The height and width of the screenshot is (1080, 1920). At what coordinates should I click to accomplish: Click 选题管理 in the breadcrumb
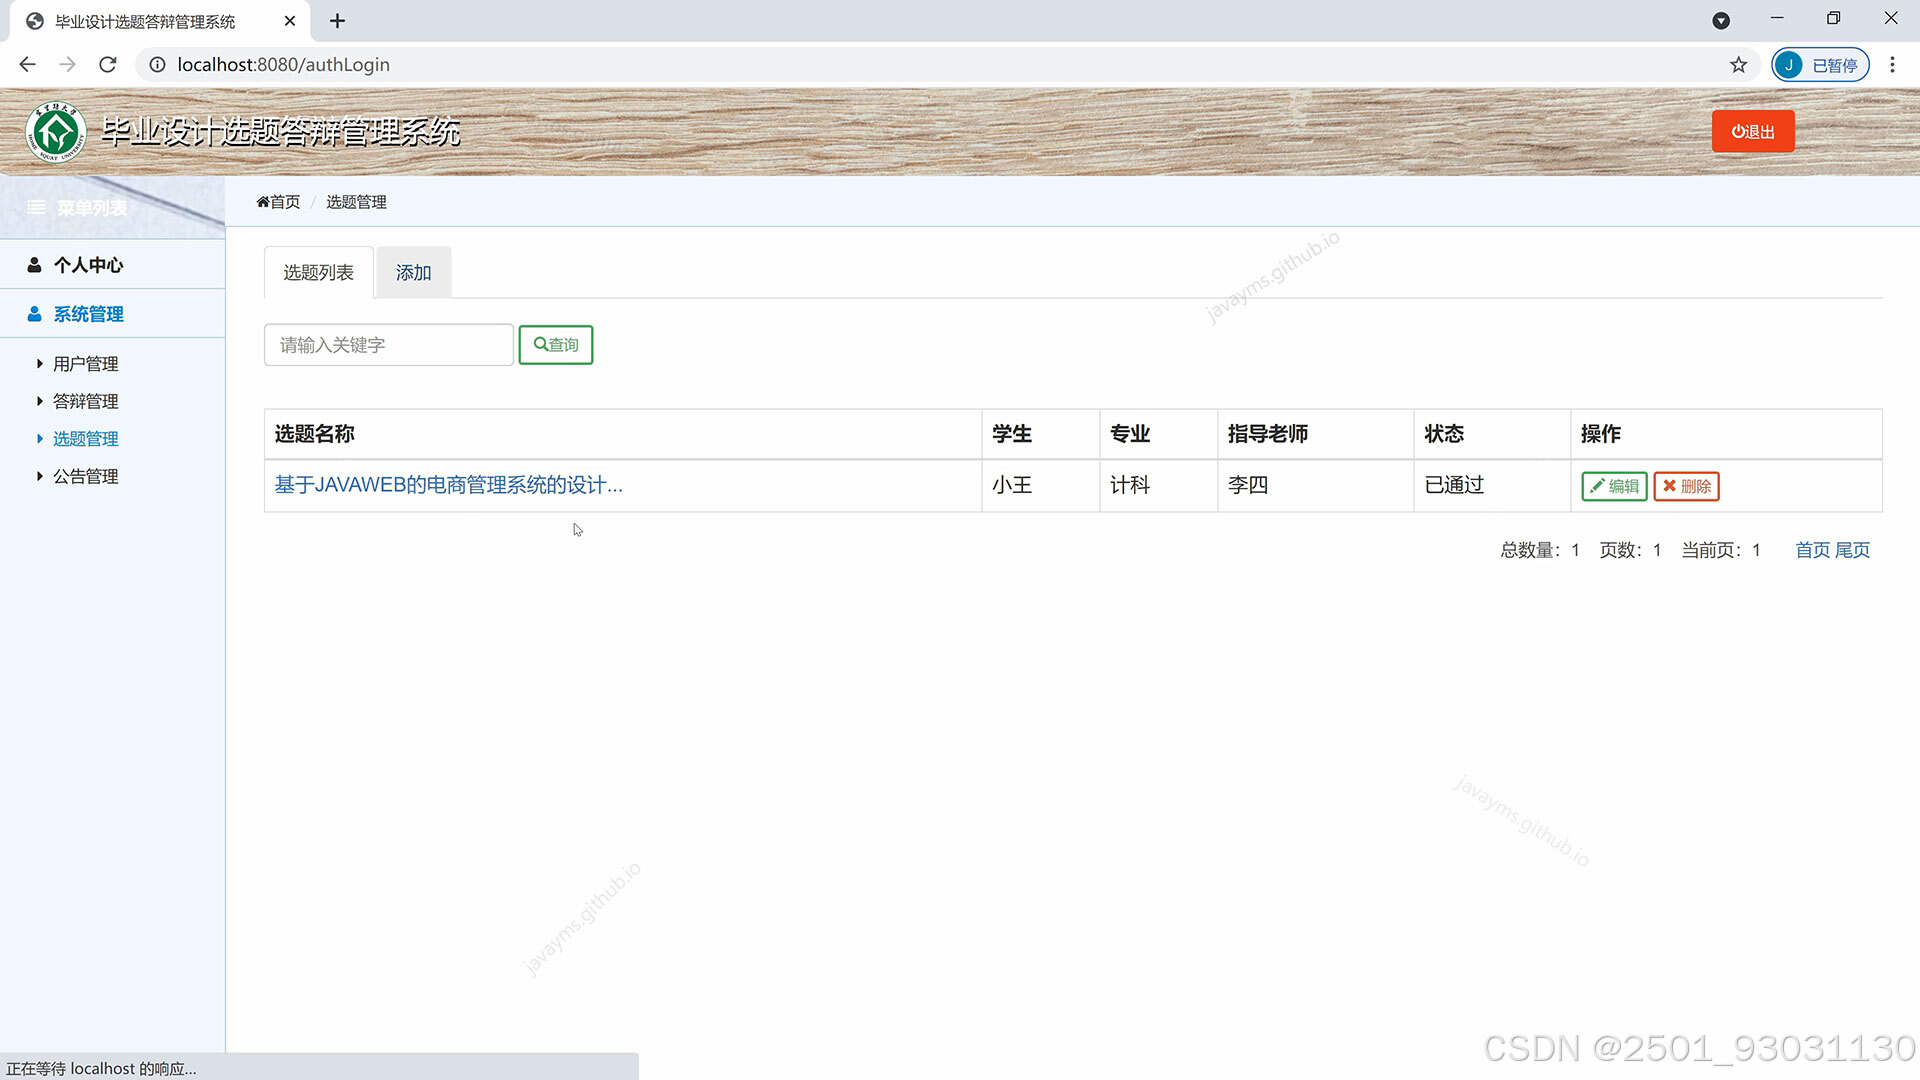[x=356, y=202]
